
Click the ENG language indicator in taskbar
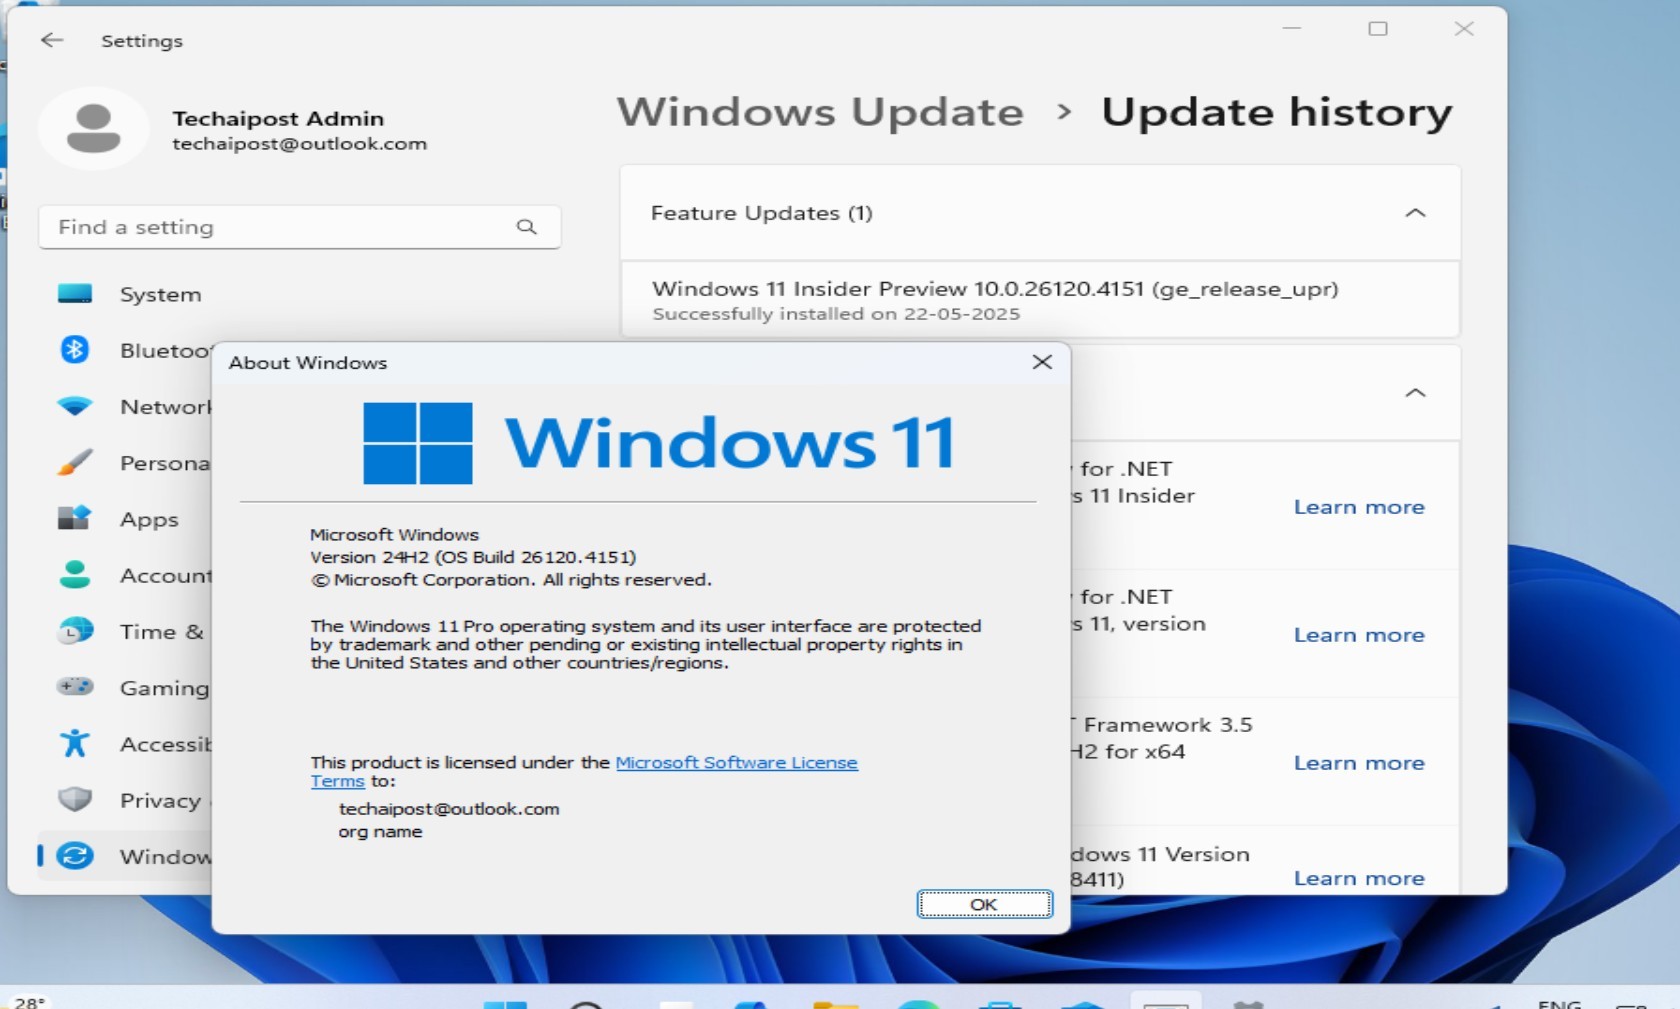coord(1560,1003)
